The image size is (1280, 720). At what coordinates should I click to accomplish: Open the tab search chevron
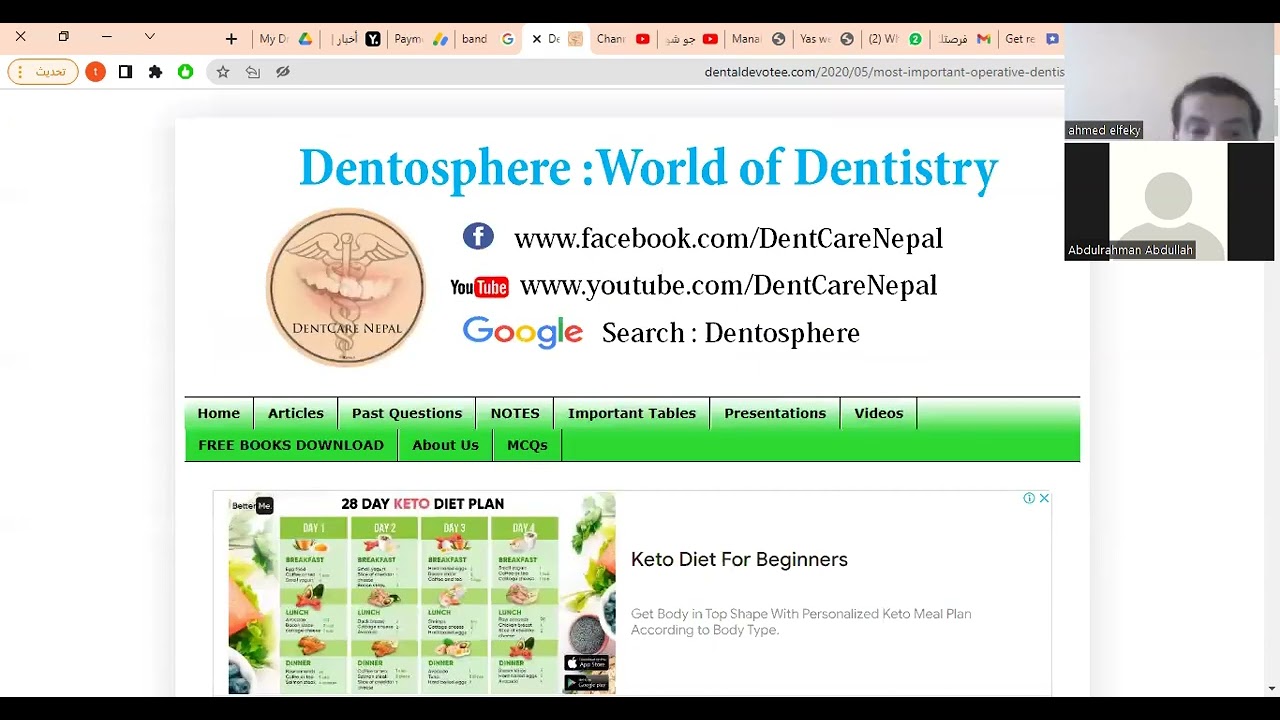tap(150, 37)
